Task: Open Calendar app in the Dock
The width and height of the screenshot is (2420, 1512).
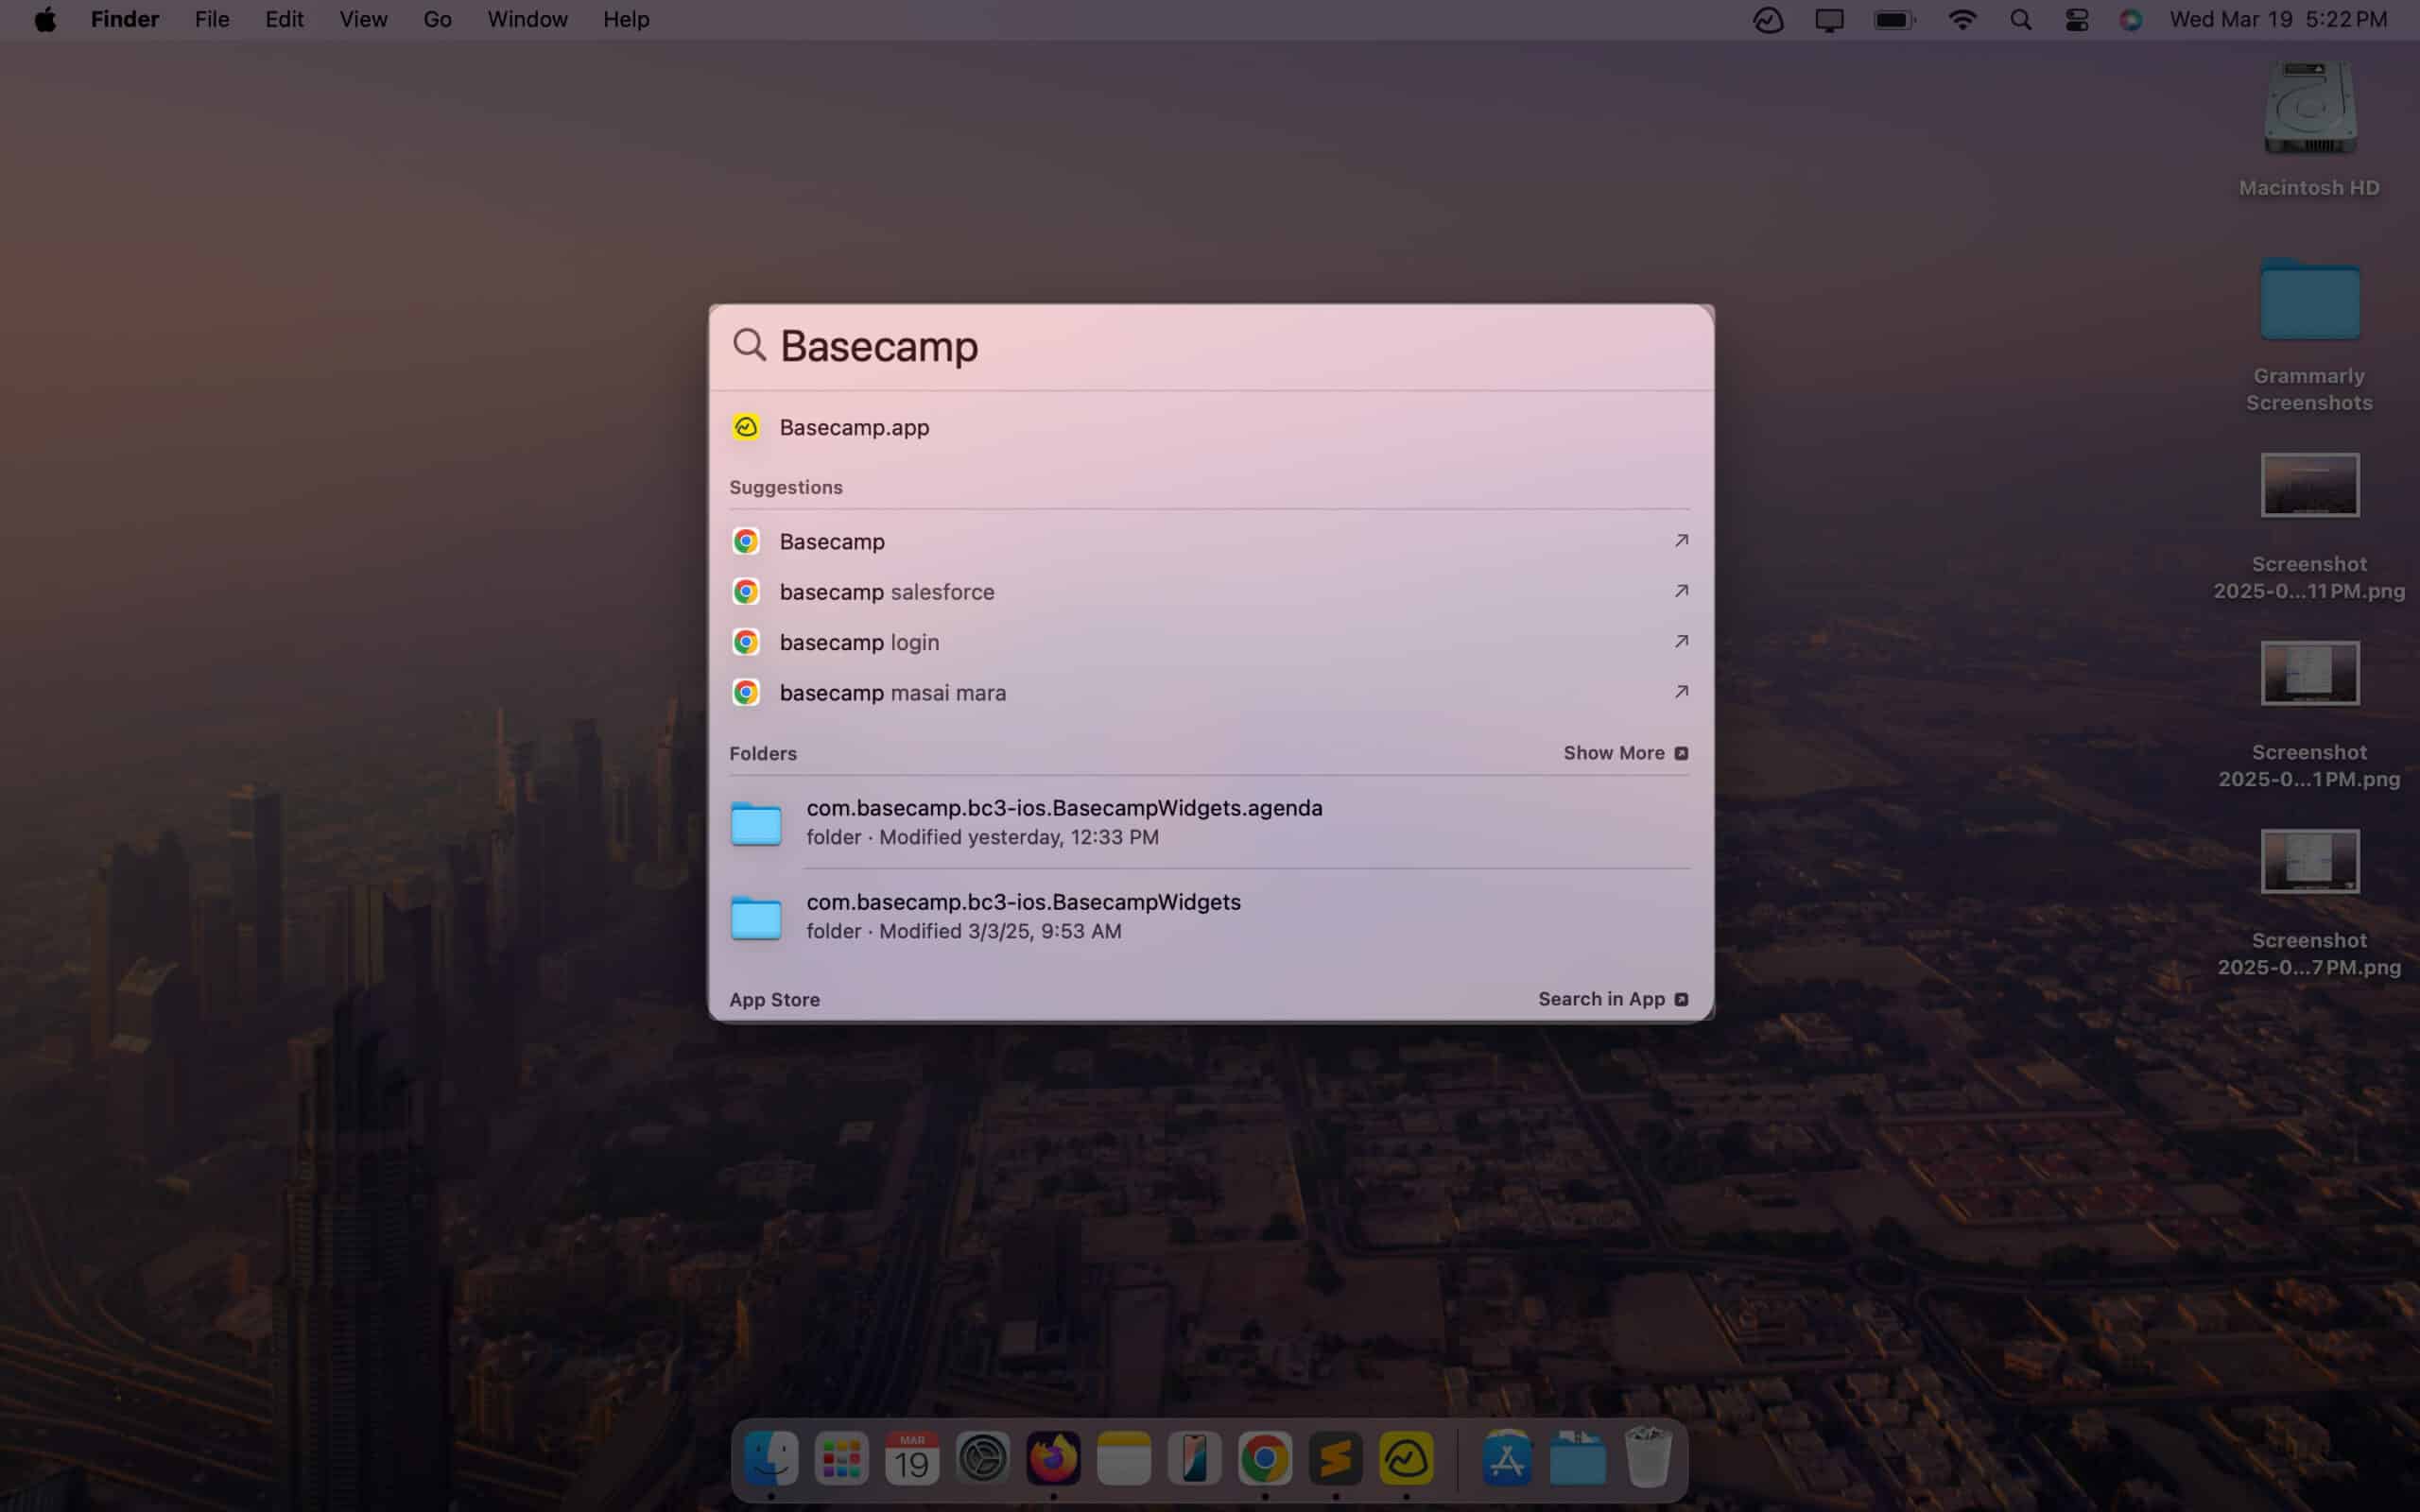Action: click(x=913, y=1460)
